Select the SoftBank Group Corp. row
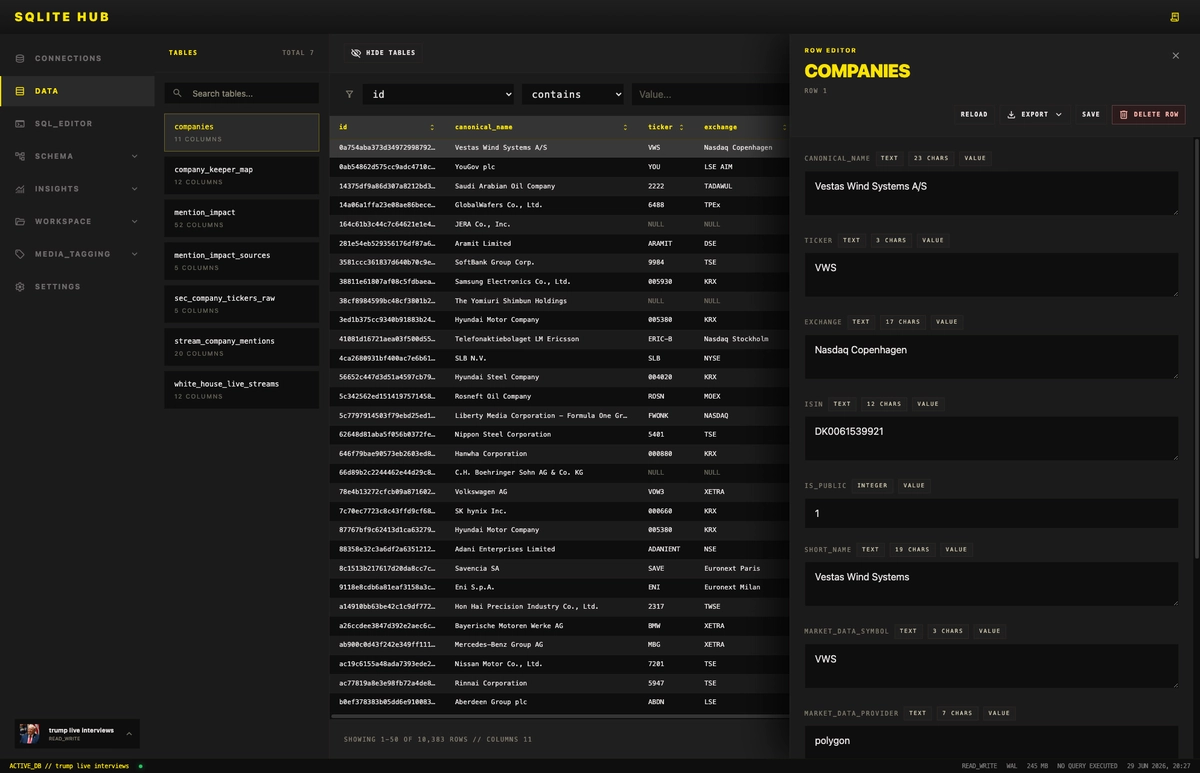 coord(559,262)
